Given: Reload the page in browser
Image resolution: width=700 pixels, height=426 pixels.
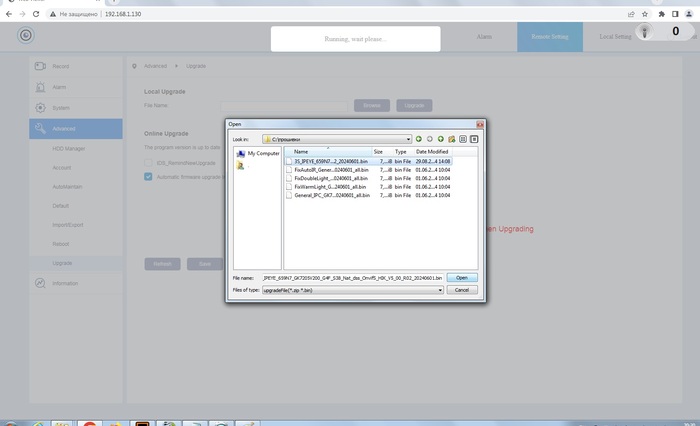Looking at the screenshot, I should pyautogui.click(x=37, y=14).
